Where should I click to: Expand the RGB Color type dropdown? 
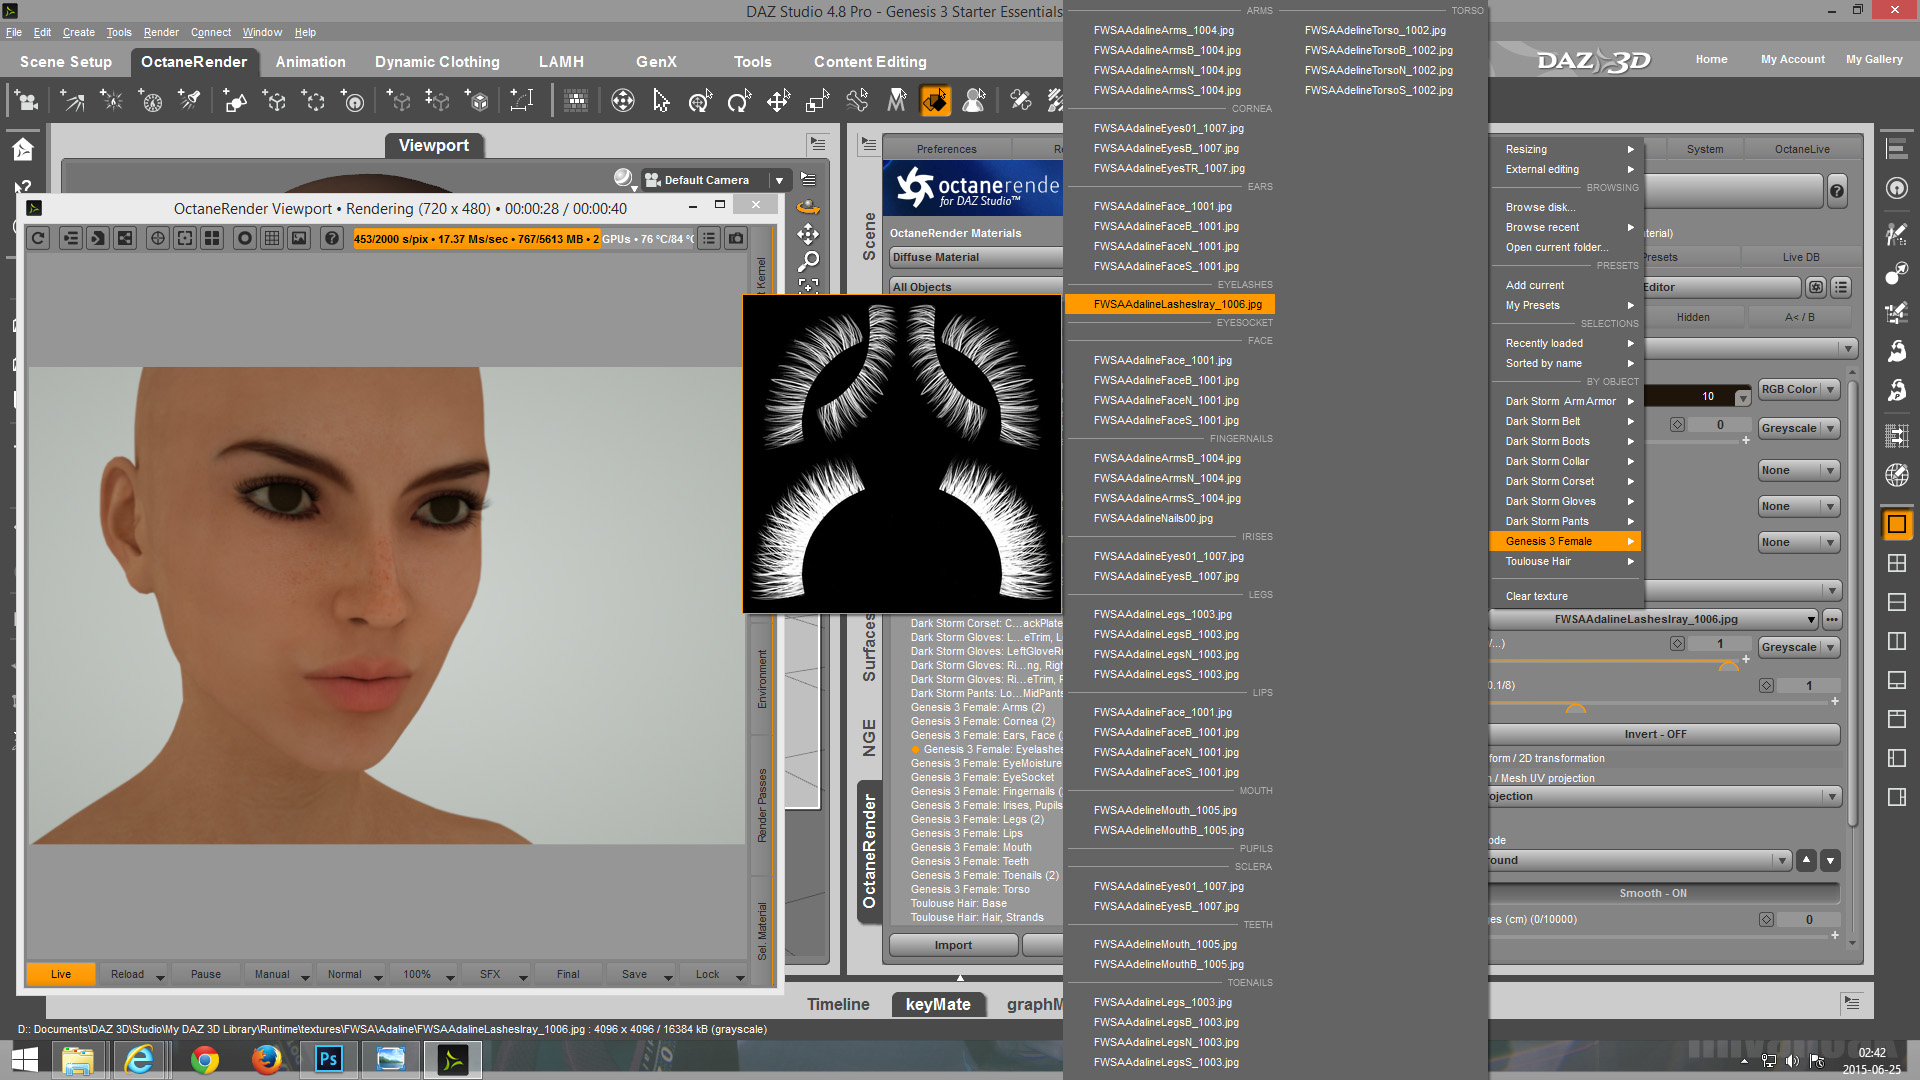pyautogui.click(x=1799, y=389)
